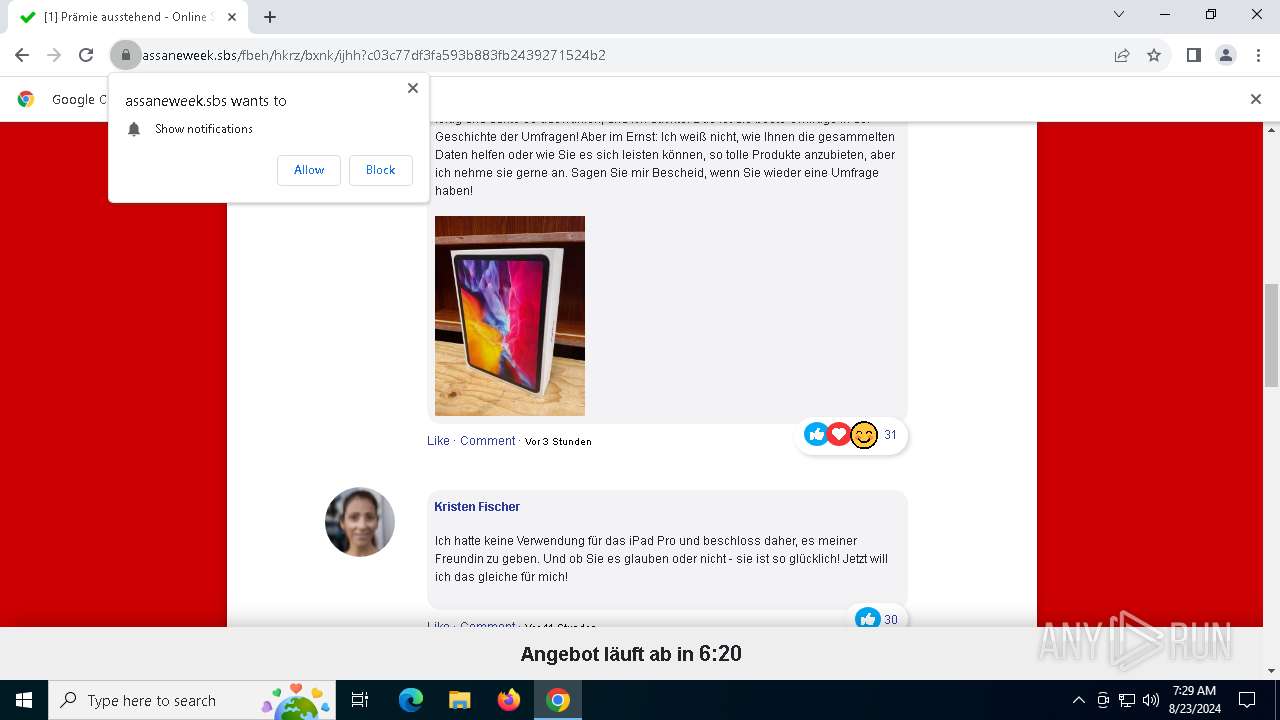The width and height of the screenshot is (1280, 720).
Task: Select the smiley reaction icon
Action: 864,435
